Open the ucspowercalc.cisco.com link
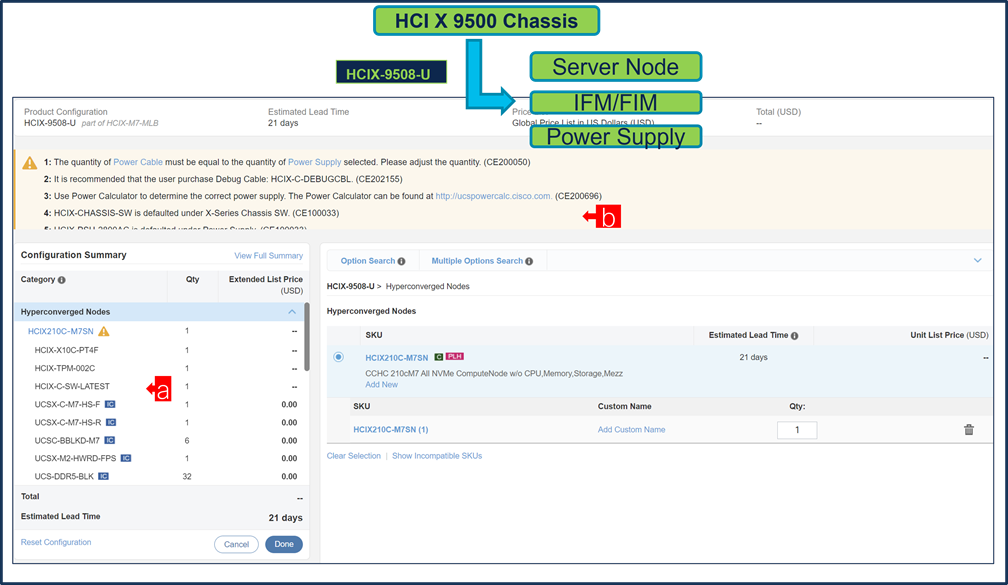 pos(493,196)
